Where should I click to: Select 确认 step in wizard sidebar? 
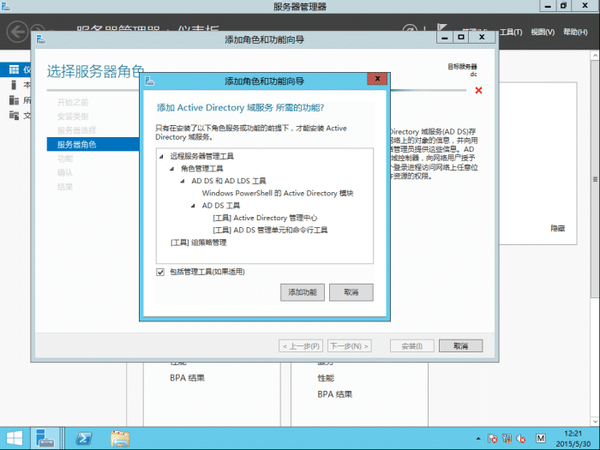pos(65,173)
